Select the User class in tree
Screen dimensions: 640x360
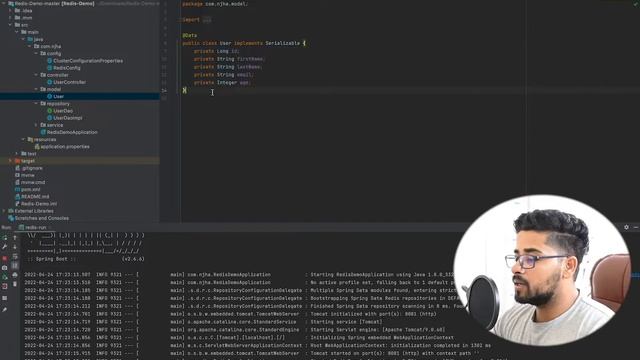58,96
